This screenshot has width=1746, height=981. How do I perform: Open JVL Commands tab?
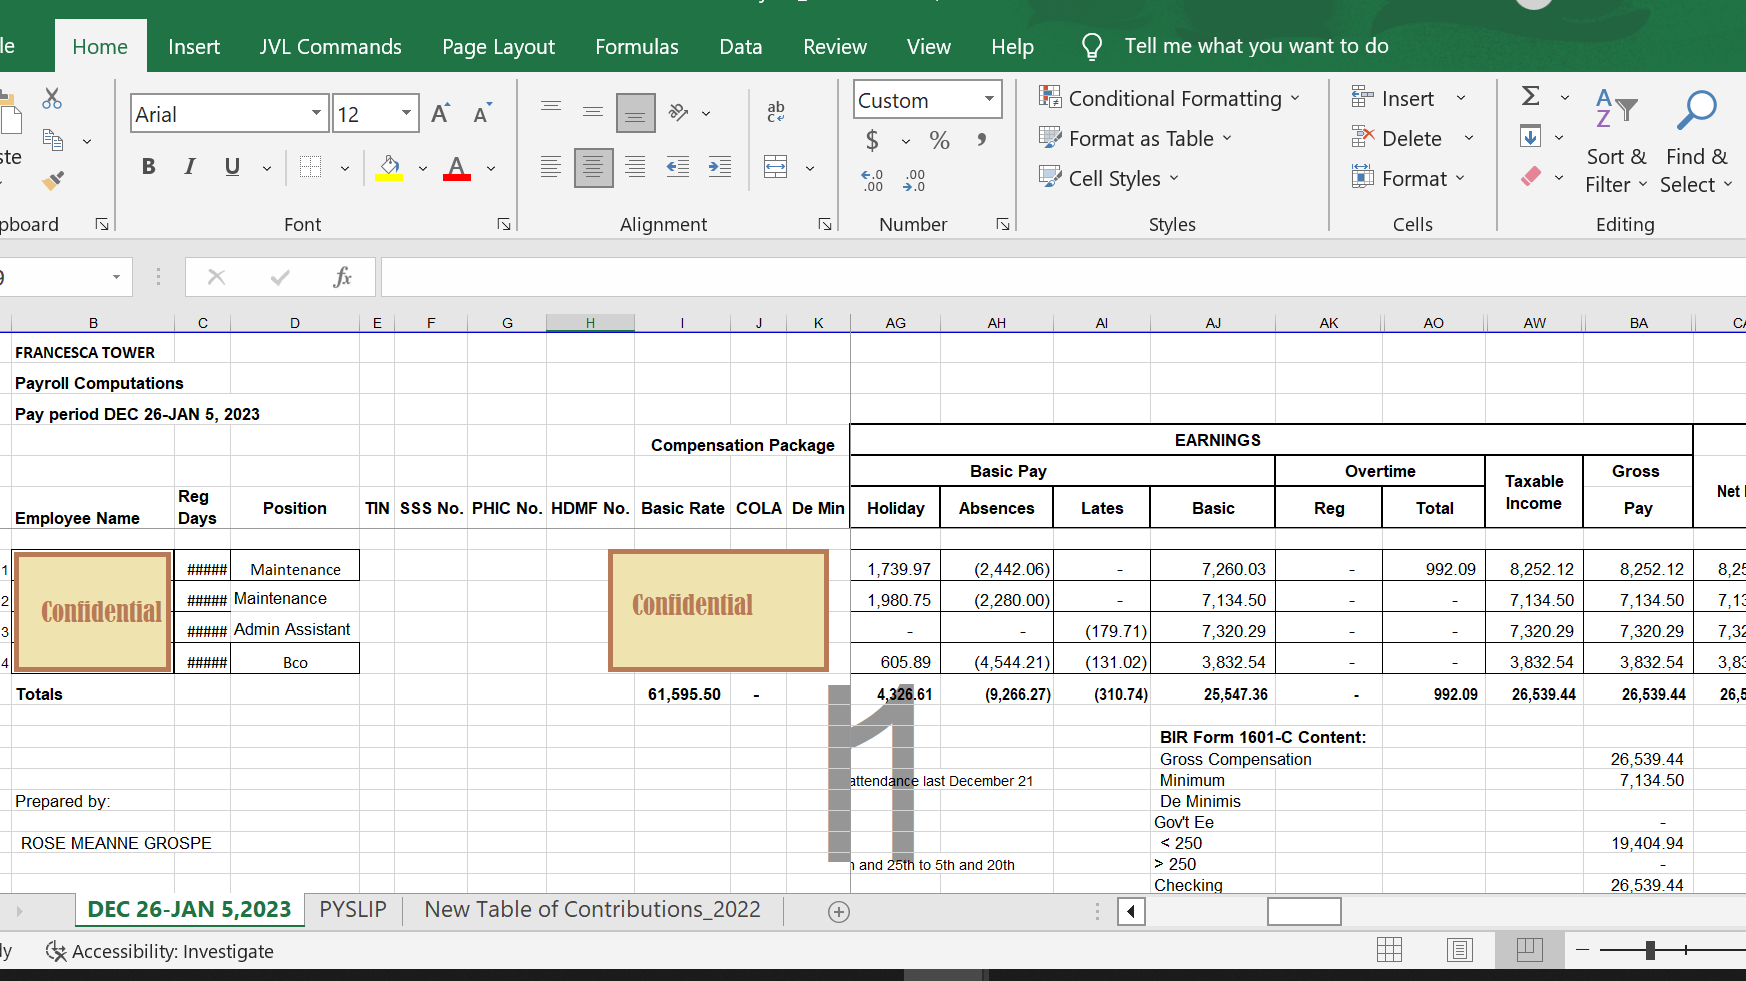click(x=330, y=46)
